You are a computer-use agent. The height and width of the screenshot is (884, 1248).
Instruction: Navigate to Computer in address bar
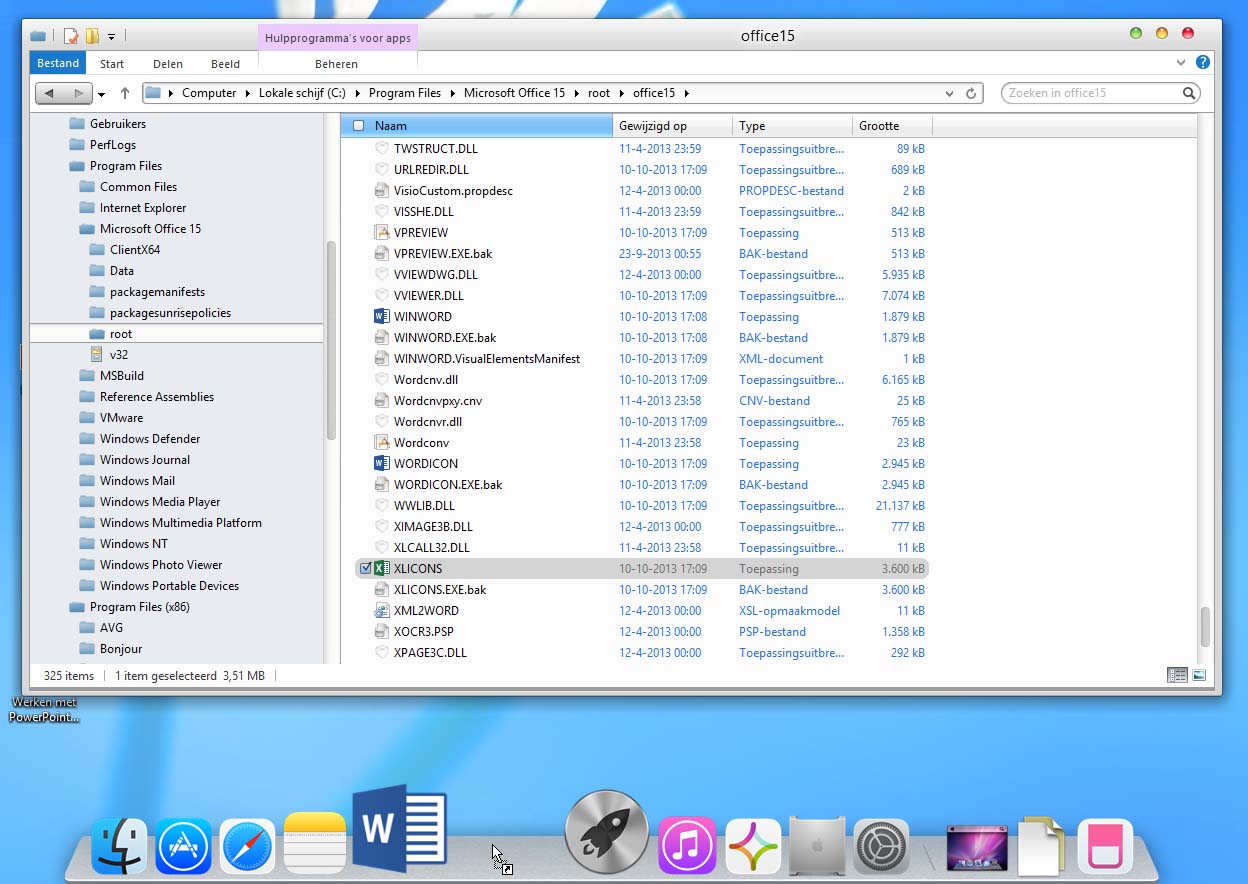209,93
